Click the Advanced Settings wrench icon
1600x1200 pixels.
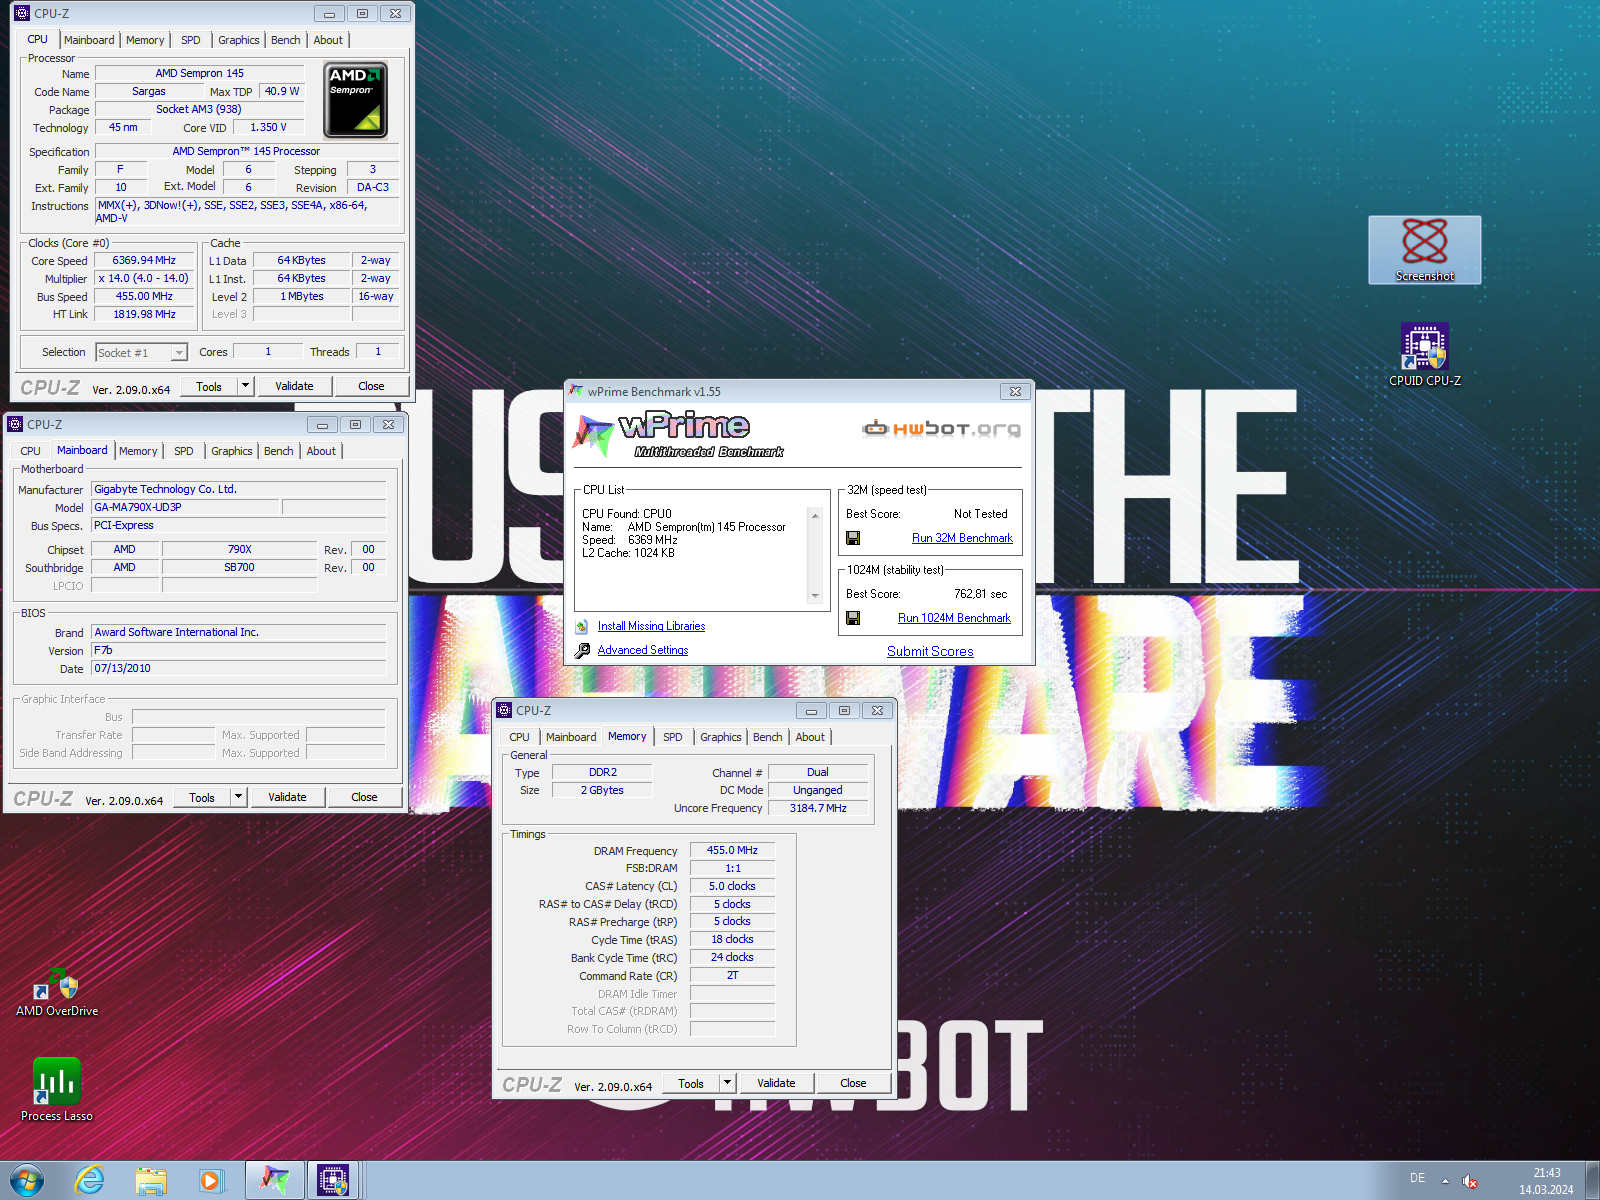[582, 651]
